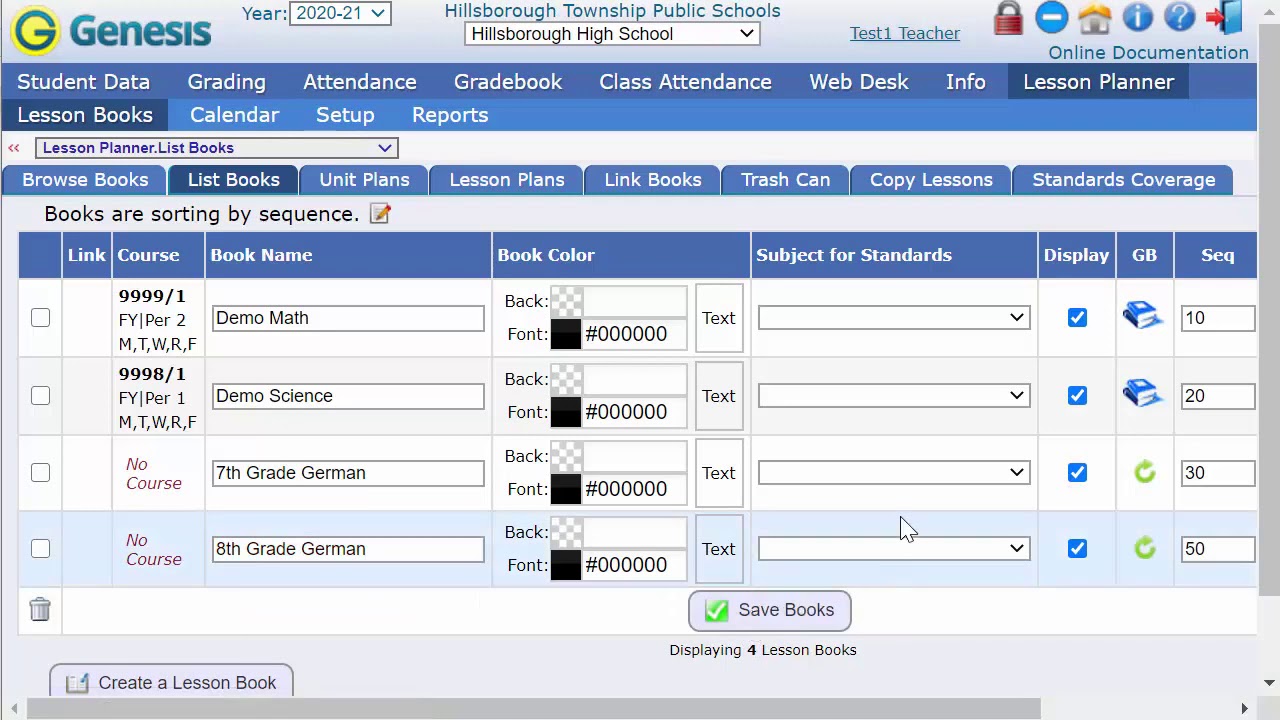Click the red padlock icon in header

click(x=1008, y=17)
